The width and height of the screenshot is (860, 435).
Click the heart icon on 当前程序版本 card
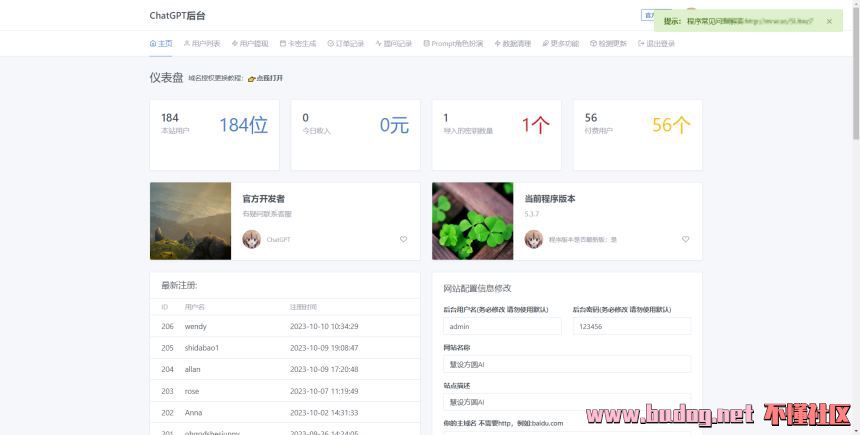(x=686, y=240)
